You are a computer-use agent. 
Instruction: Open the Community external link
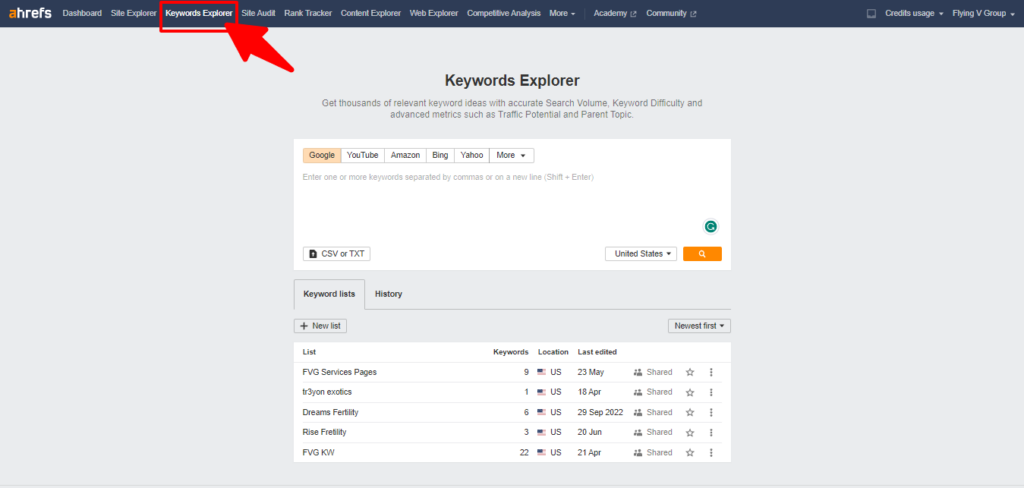[671, 13]
